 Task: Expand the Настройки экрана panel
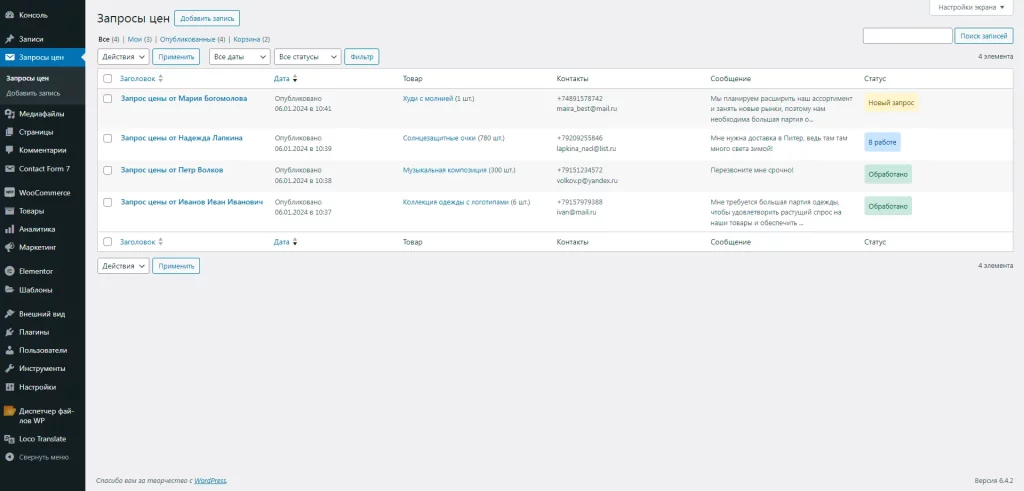tap(971, 7)
